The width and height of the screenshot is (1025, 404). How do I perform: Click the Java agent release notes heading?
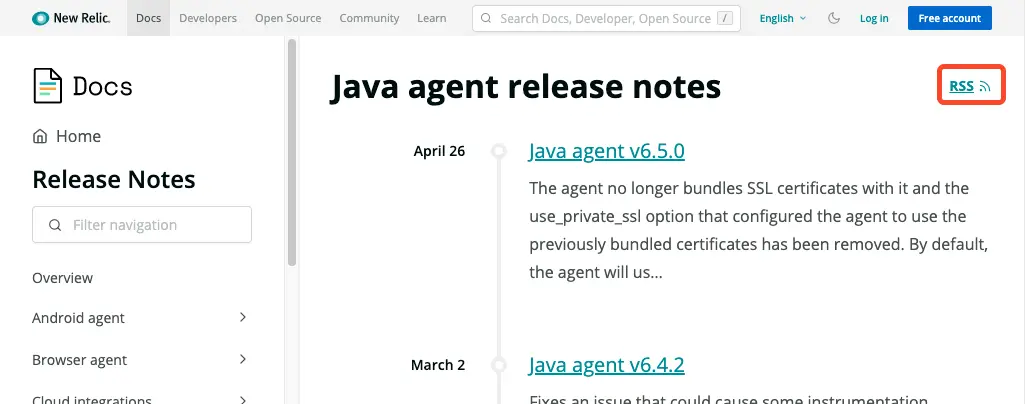click(x=525, y=88)
